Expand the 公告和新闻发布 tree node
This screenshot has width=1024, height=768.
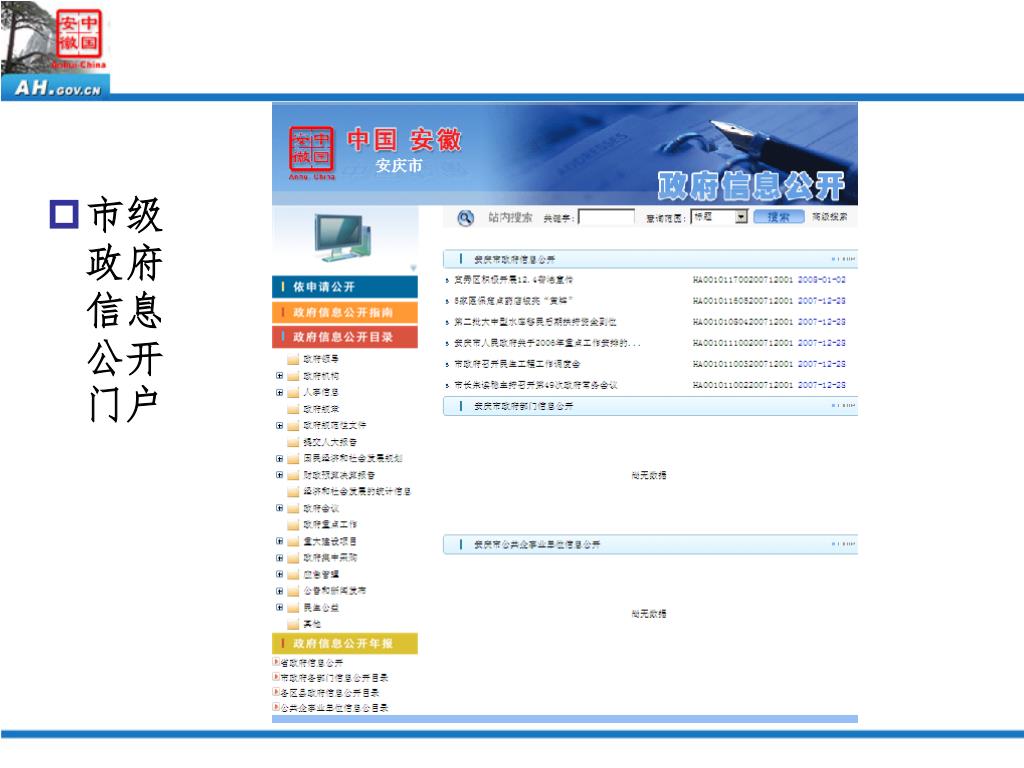(x=280, y=591)
